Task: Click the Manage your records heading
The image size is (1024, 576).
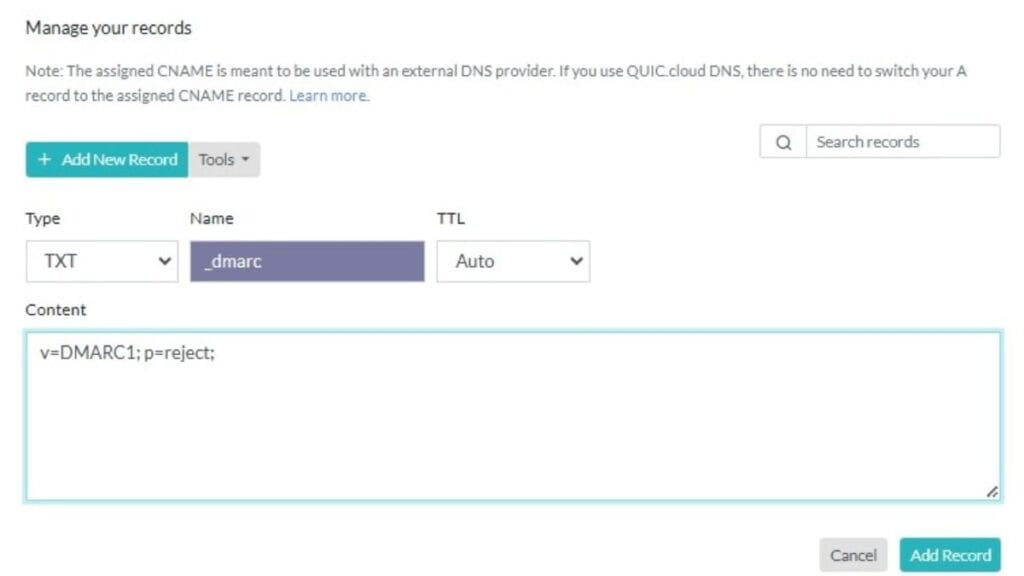Action: click(x=109, y=28)
